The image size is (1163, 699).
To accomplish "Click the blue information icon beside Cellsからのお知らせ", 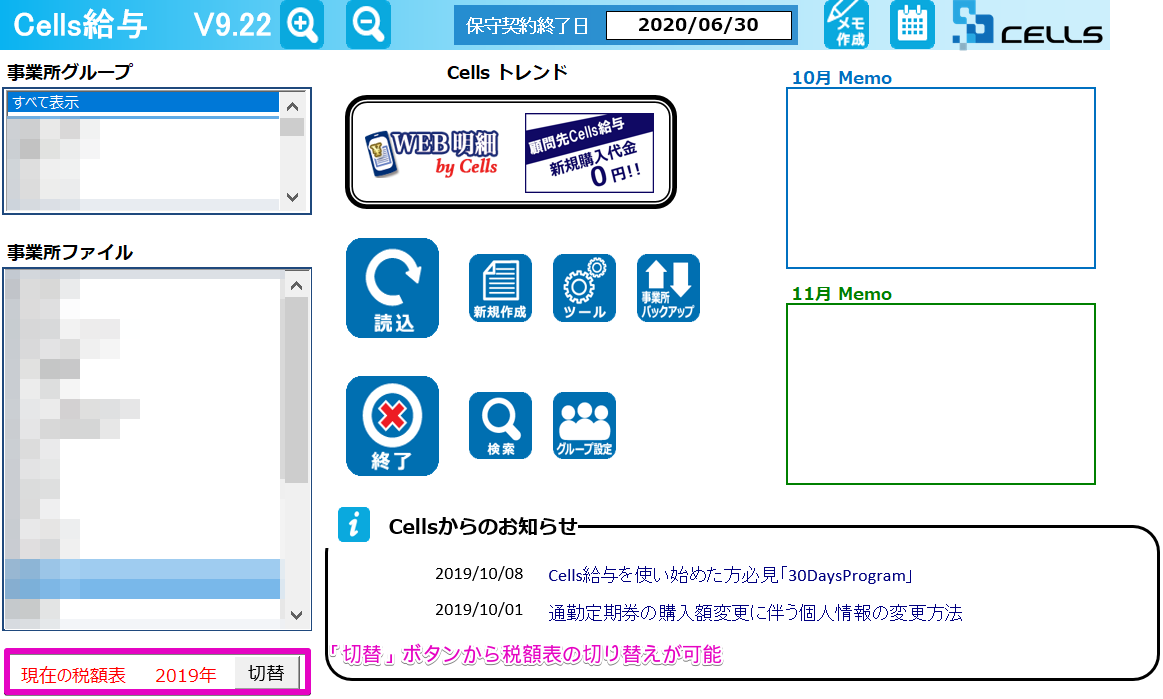I will 354,525.
